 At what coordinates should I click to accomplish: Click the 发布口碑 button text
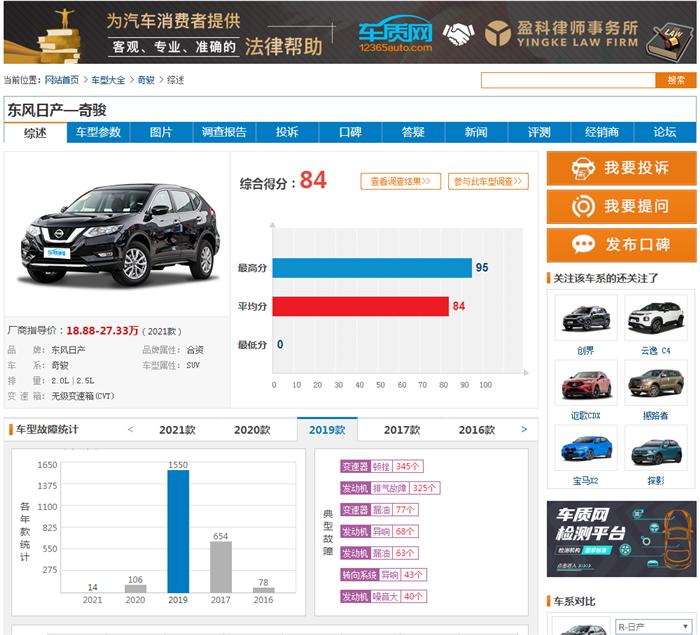tap(638, 245)
